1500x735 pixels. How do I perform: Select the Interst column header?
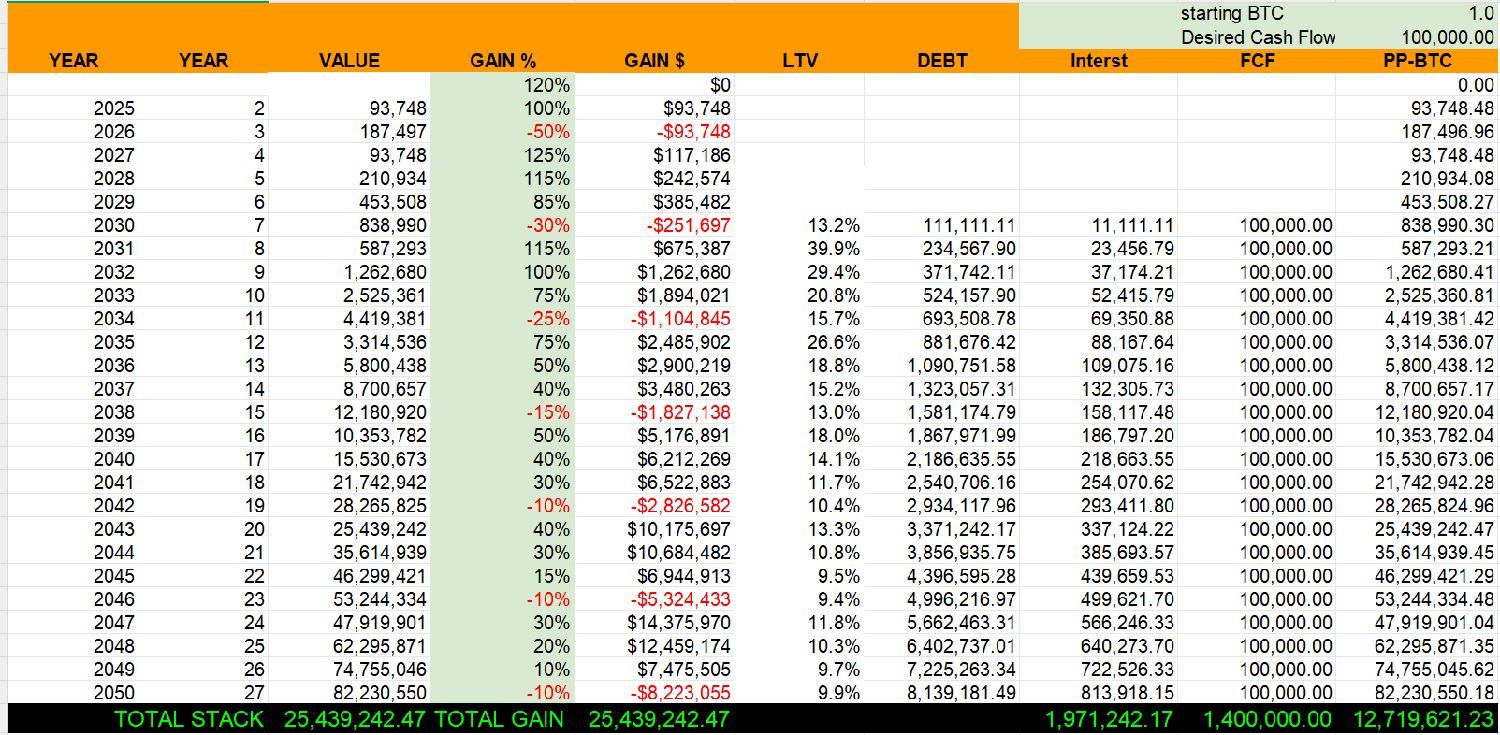tap(1098, 61)
